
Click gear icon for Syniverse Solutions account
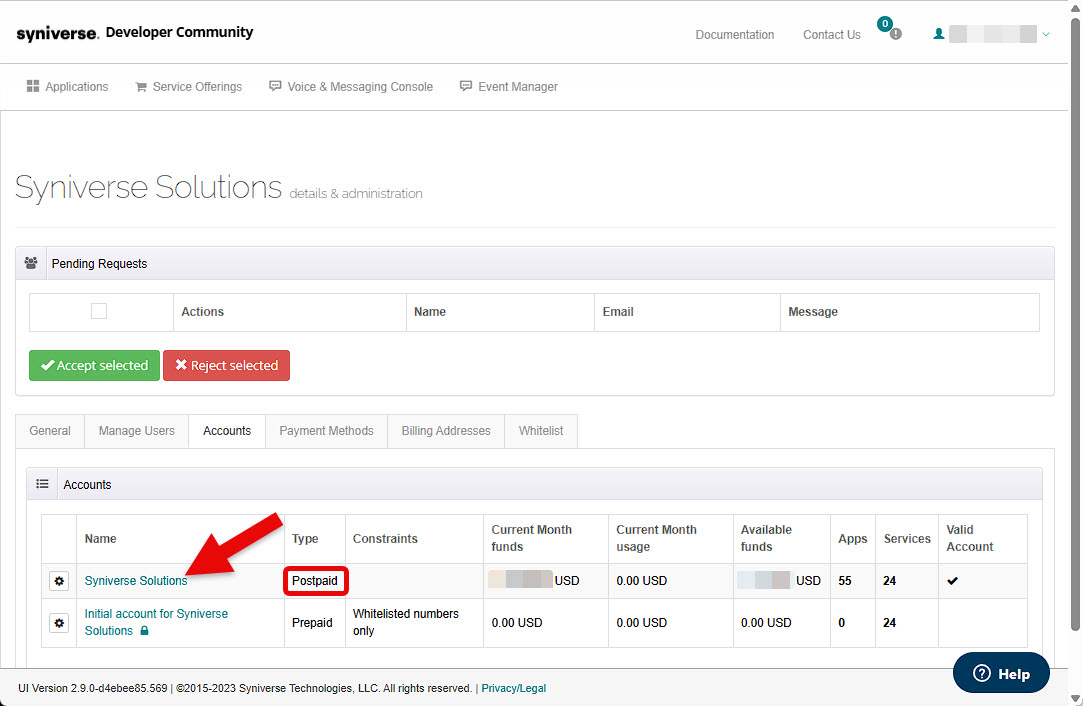click(59, 581)
